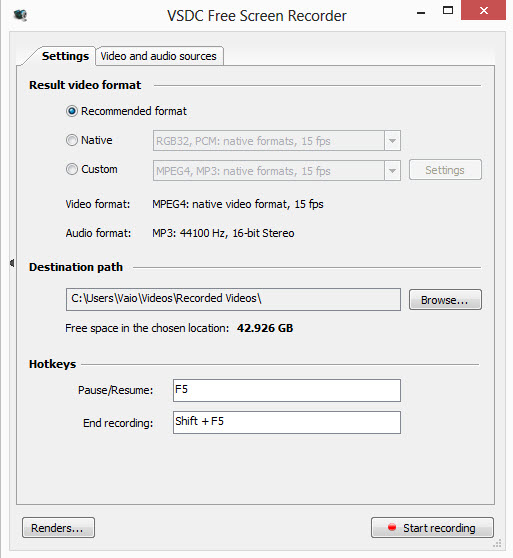The width and height of the screenshot is (513, 558).
Task: Close the VSDC Free Screen Recorder window
Action: click(483, 10)
